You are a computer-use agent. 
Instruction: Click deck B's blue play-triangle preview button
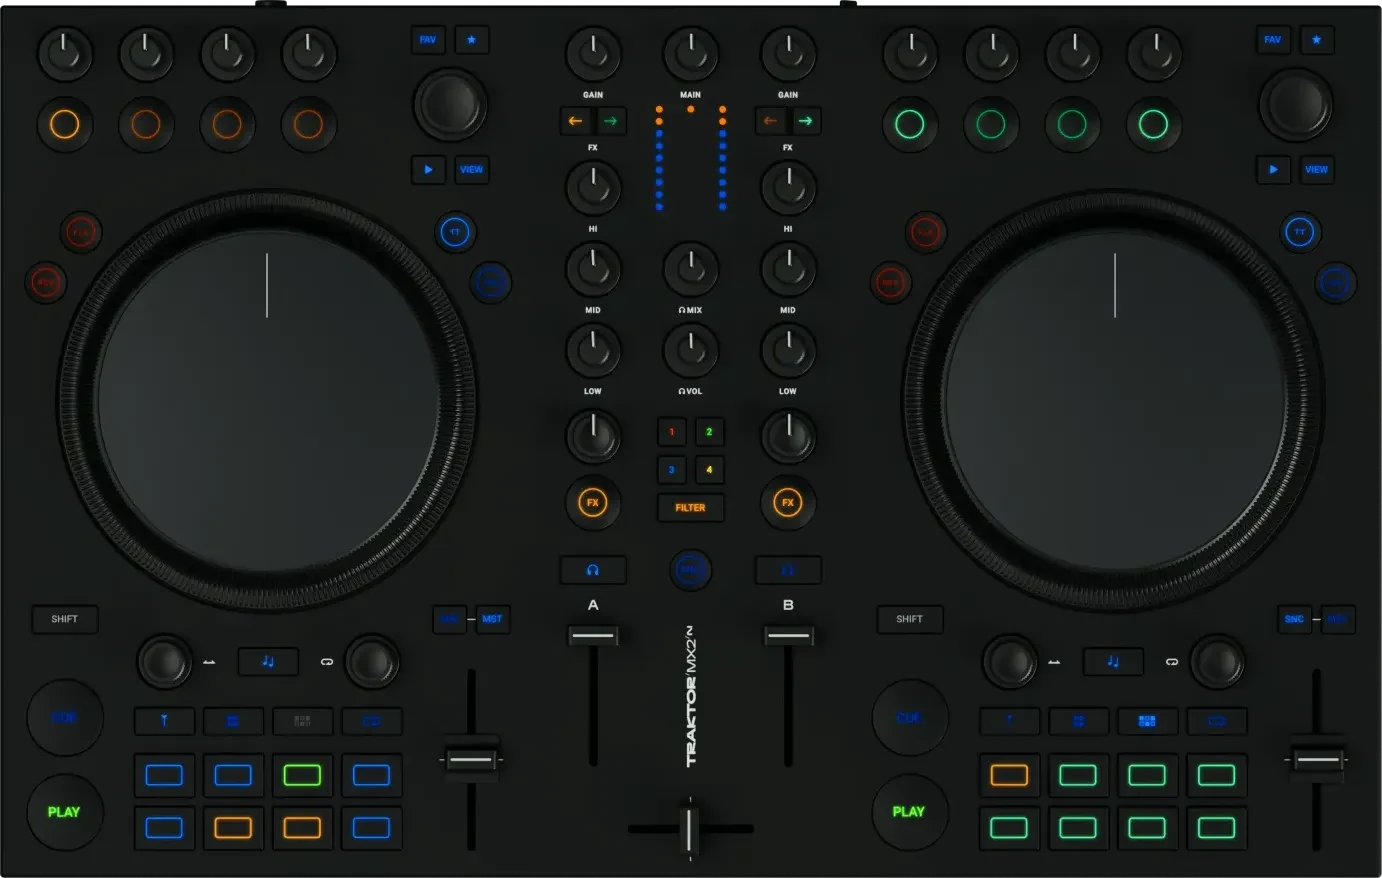(x=1273, y=170)
